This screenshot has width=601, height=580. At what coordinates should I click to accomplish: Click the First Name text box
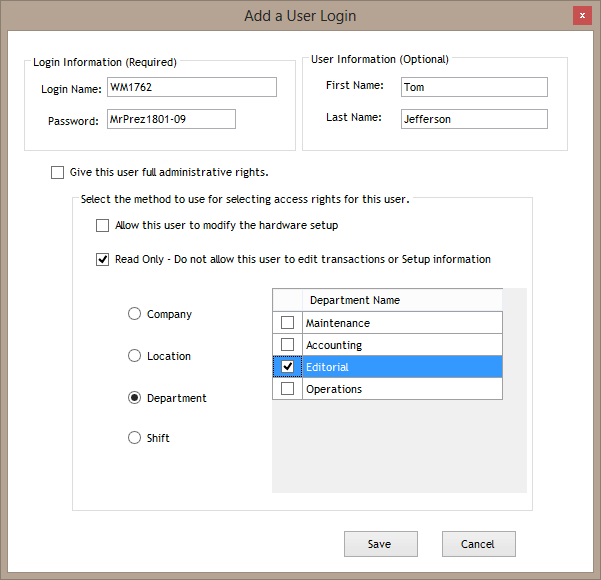[x=473, y=87]
